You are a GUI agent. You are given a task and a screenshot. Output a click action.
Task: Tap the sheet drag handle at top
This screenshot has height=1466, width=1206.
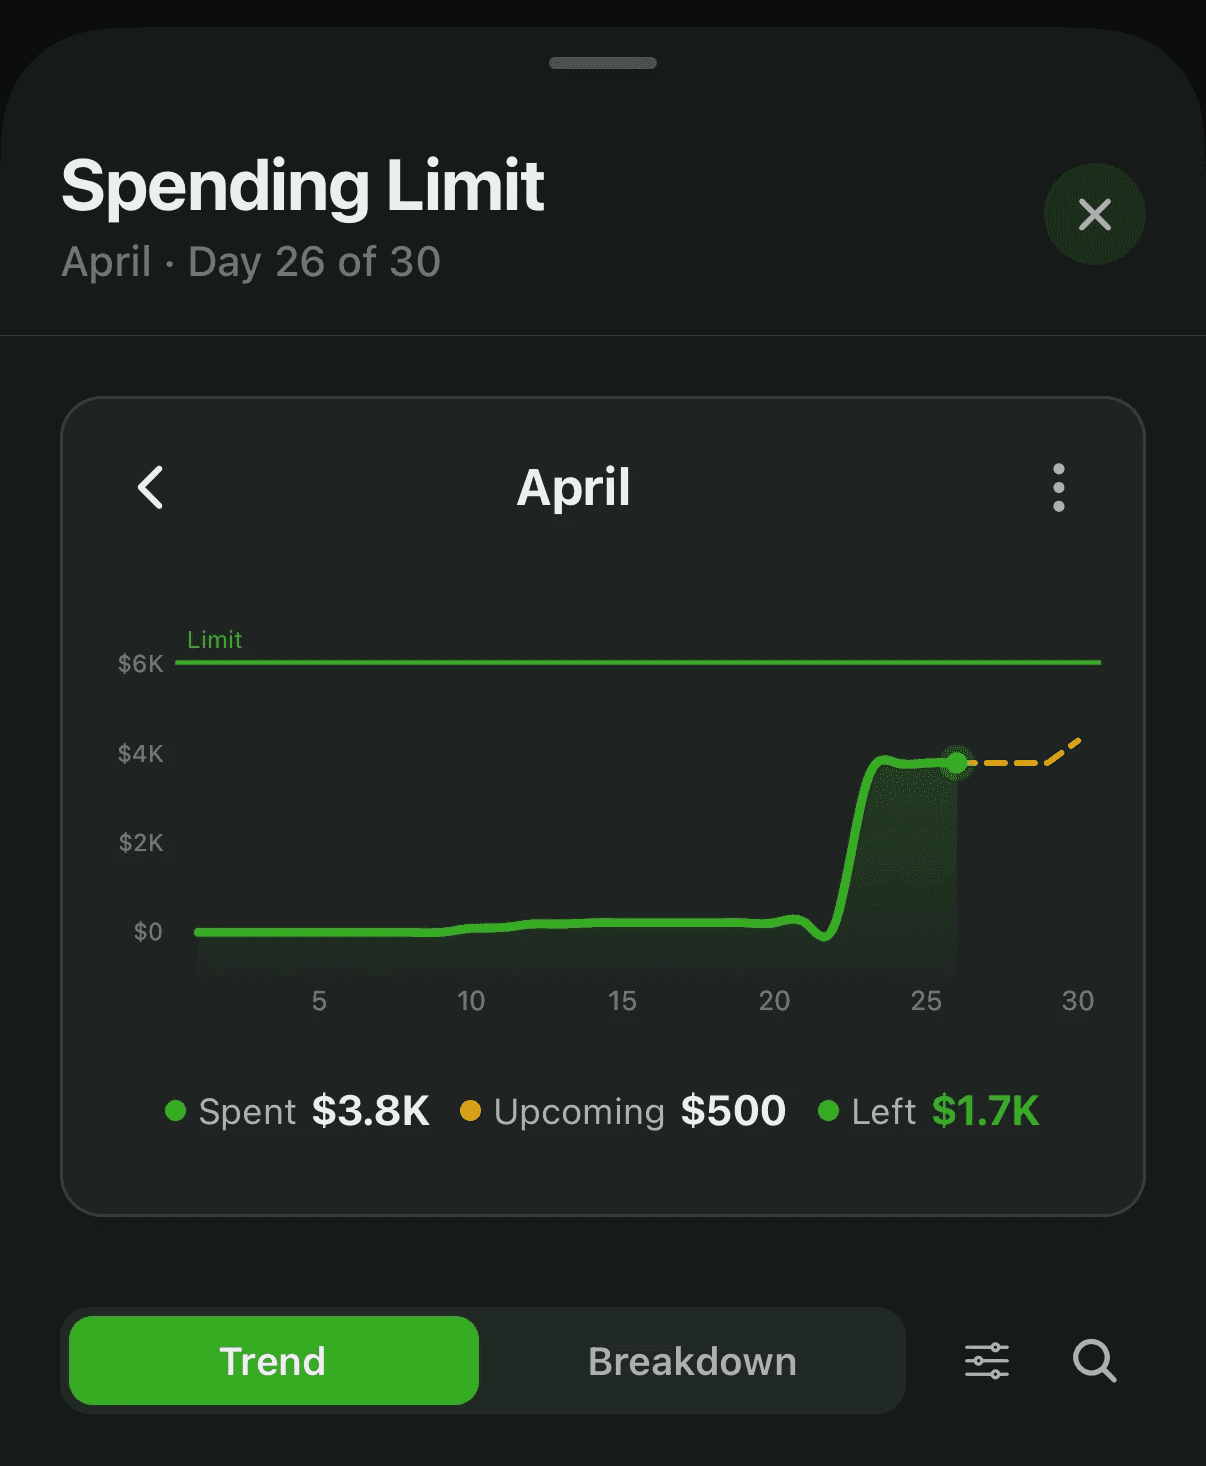click(603, 63)
